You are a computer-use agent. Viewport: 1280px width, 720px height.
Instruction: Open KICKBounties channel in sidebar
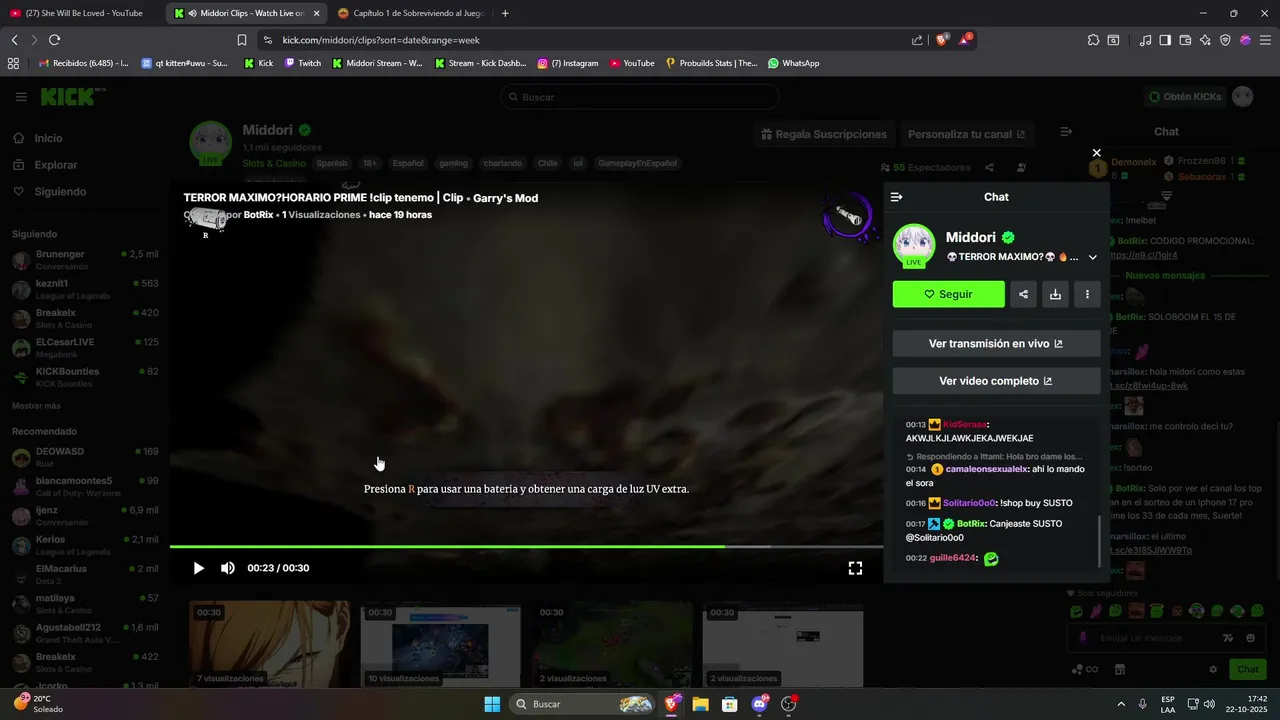tap(85, 377)
